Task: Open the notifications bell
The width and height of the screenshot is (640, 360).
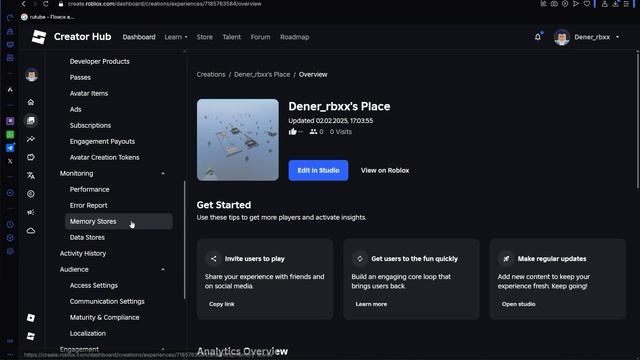Action: tap(538, 37)
